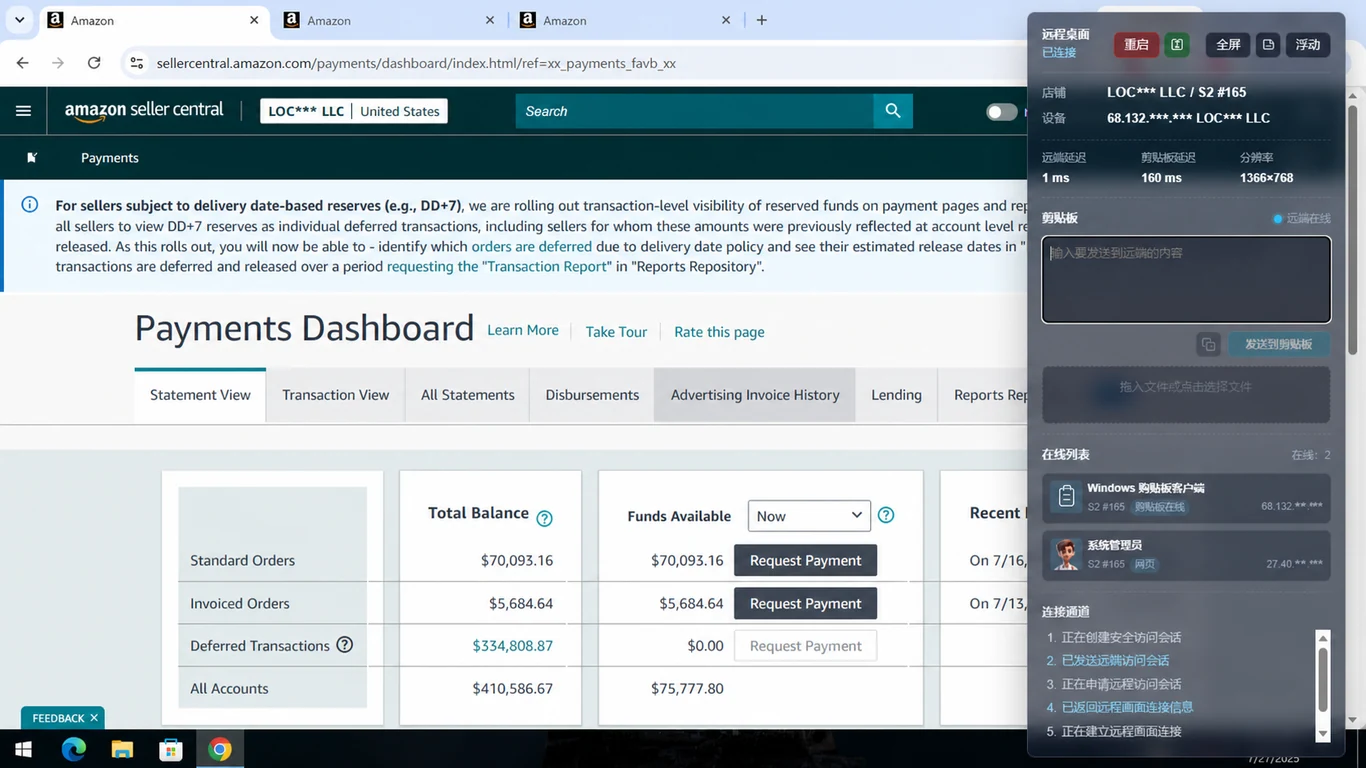Screen dimensions: 1366x768
Task: Click the 发送到剪贴板 button
Action: 1279,344
